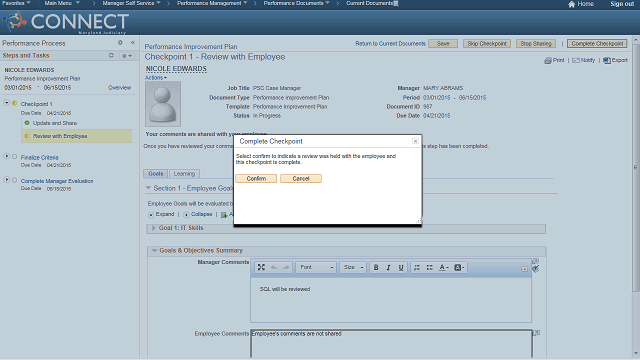Switch to the Learning tab
This screenshot has height=360, width=640.
tap(184, 173)
